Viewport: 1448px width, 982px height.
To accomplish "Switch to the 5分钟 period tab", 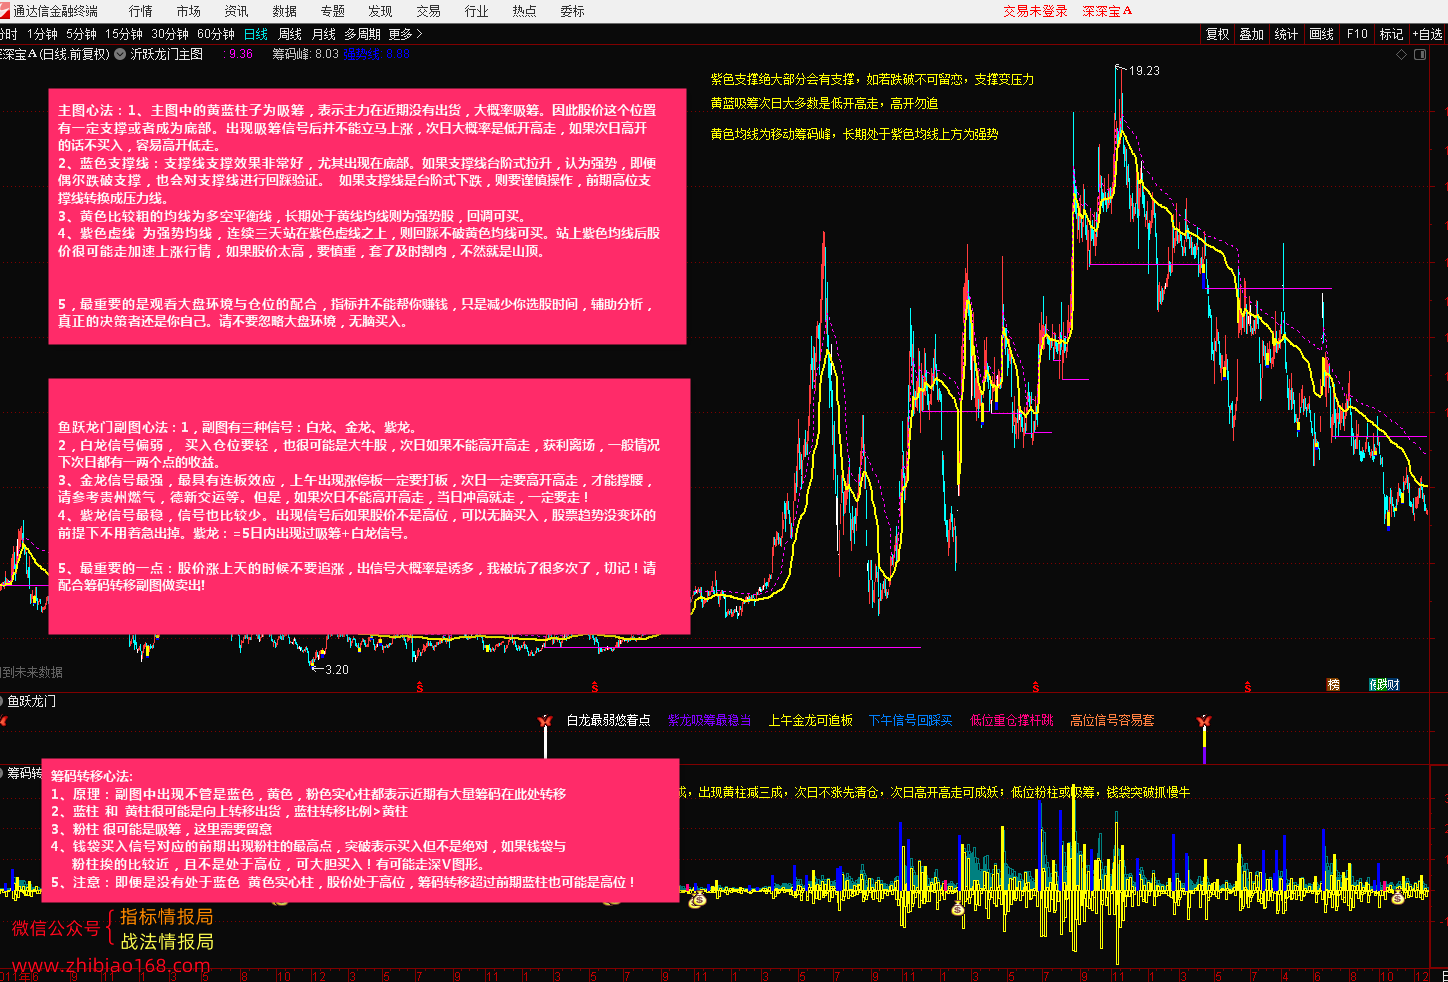I will [82, 34].
